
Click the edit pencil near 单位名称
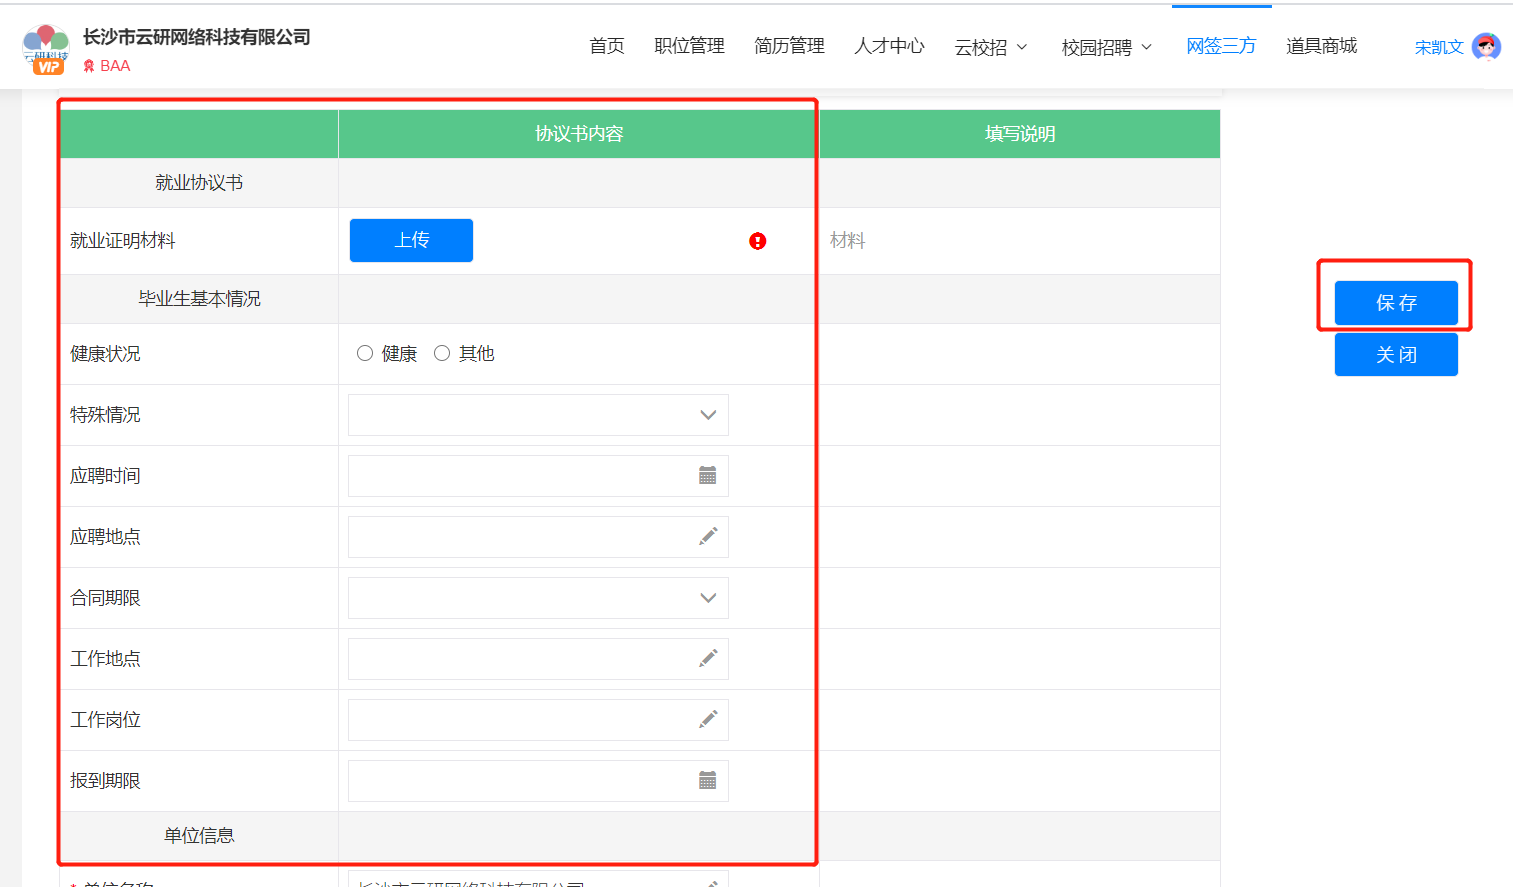point(708,886)
